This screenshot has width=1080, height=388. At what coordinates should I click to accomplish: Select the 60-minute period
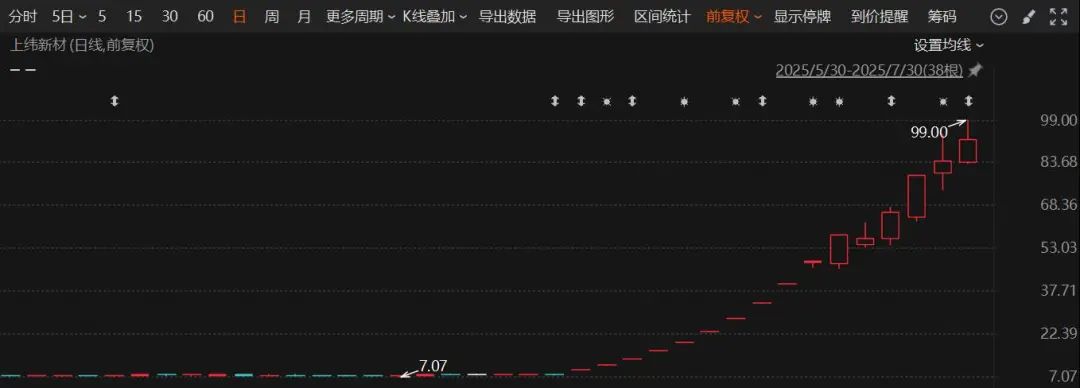[x=205, y=17]
